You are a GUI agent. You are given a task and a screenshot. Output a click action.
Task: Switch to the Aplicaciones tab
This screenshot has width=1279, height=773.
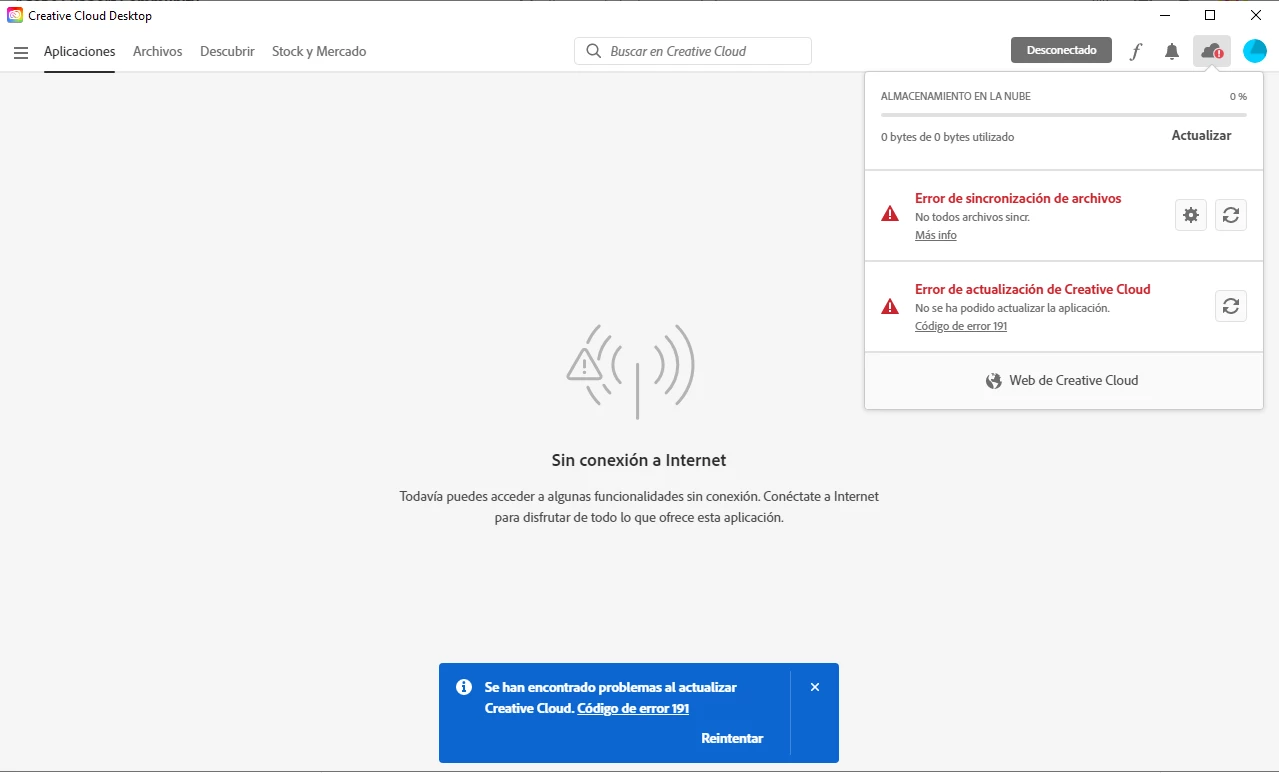click(x=80, y=51)
